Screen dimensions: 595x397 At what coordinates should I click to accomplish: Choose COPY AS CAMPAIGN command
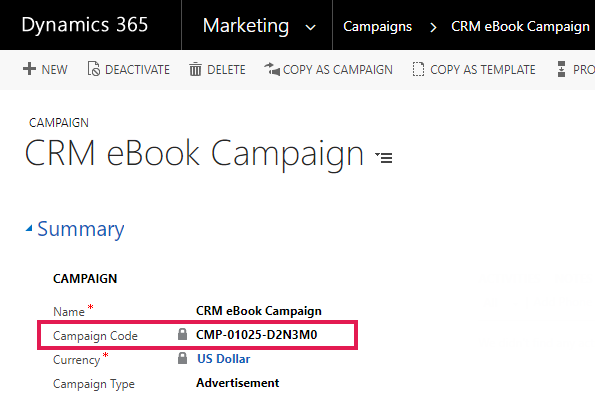(x=338, y=70)
